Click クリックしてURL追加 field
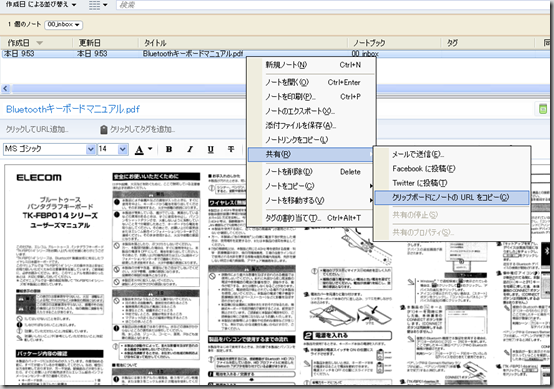Viewport: 554px width, 389px height. coord(37,129)
